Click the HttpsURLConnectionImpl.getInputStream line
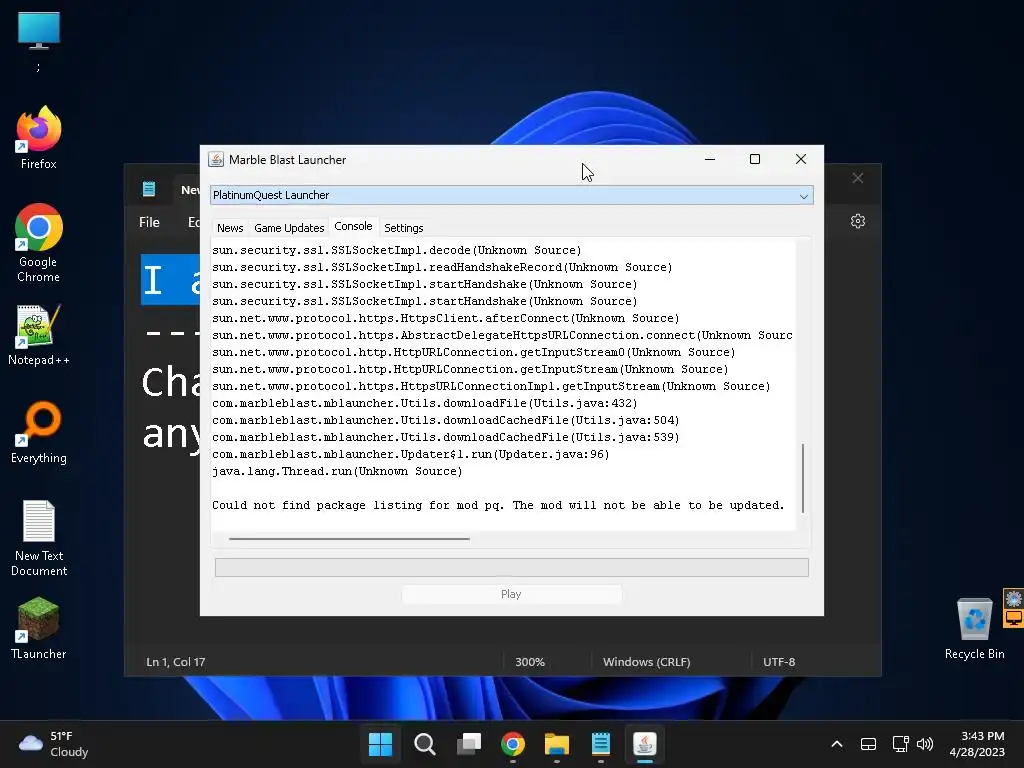This screenshot has width=1024, height=768. (x=491, y=387)
